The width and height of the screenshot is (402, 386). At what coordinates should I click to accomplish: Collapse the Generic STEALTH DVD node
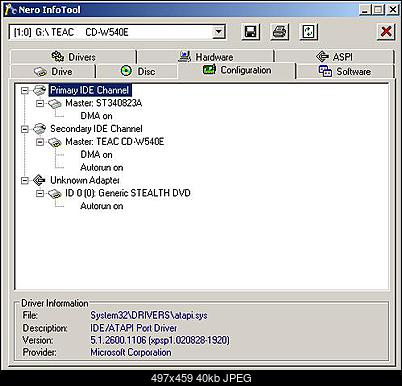tap(40, 193)
